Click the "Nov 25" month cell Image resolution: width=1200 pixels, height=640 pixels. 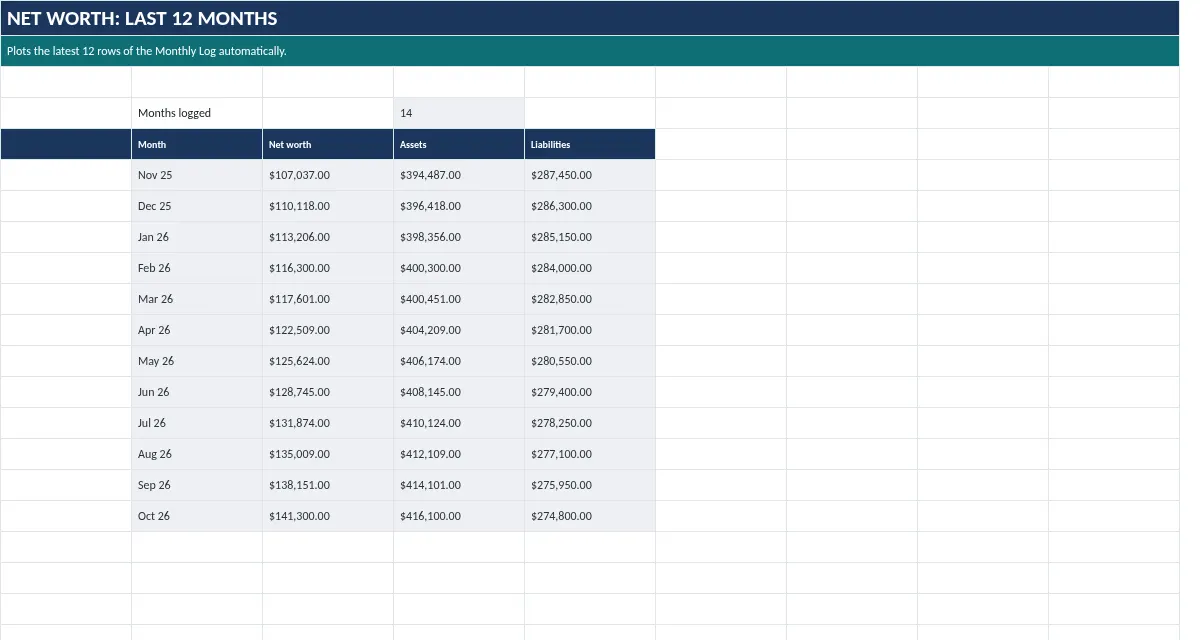(197, 175)
